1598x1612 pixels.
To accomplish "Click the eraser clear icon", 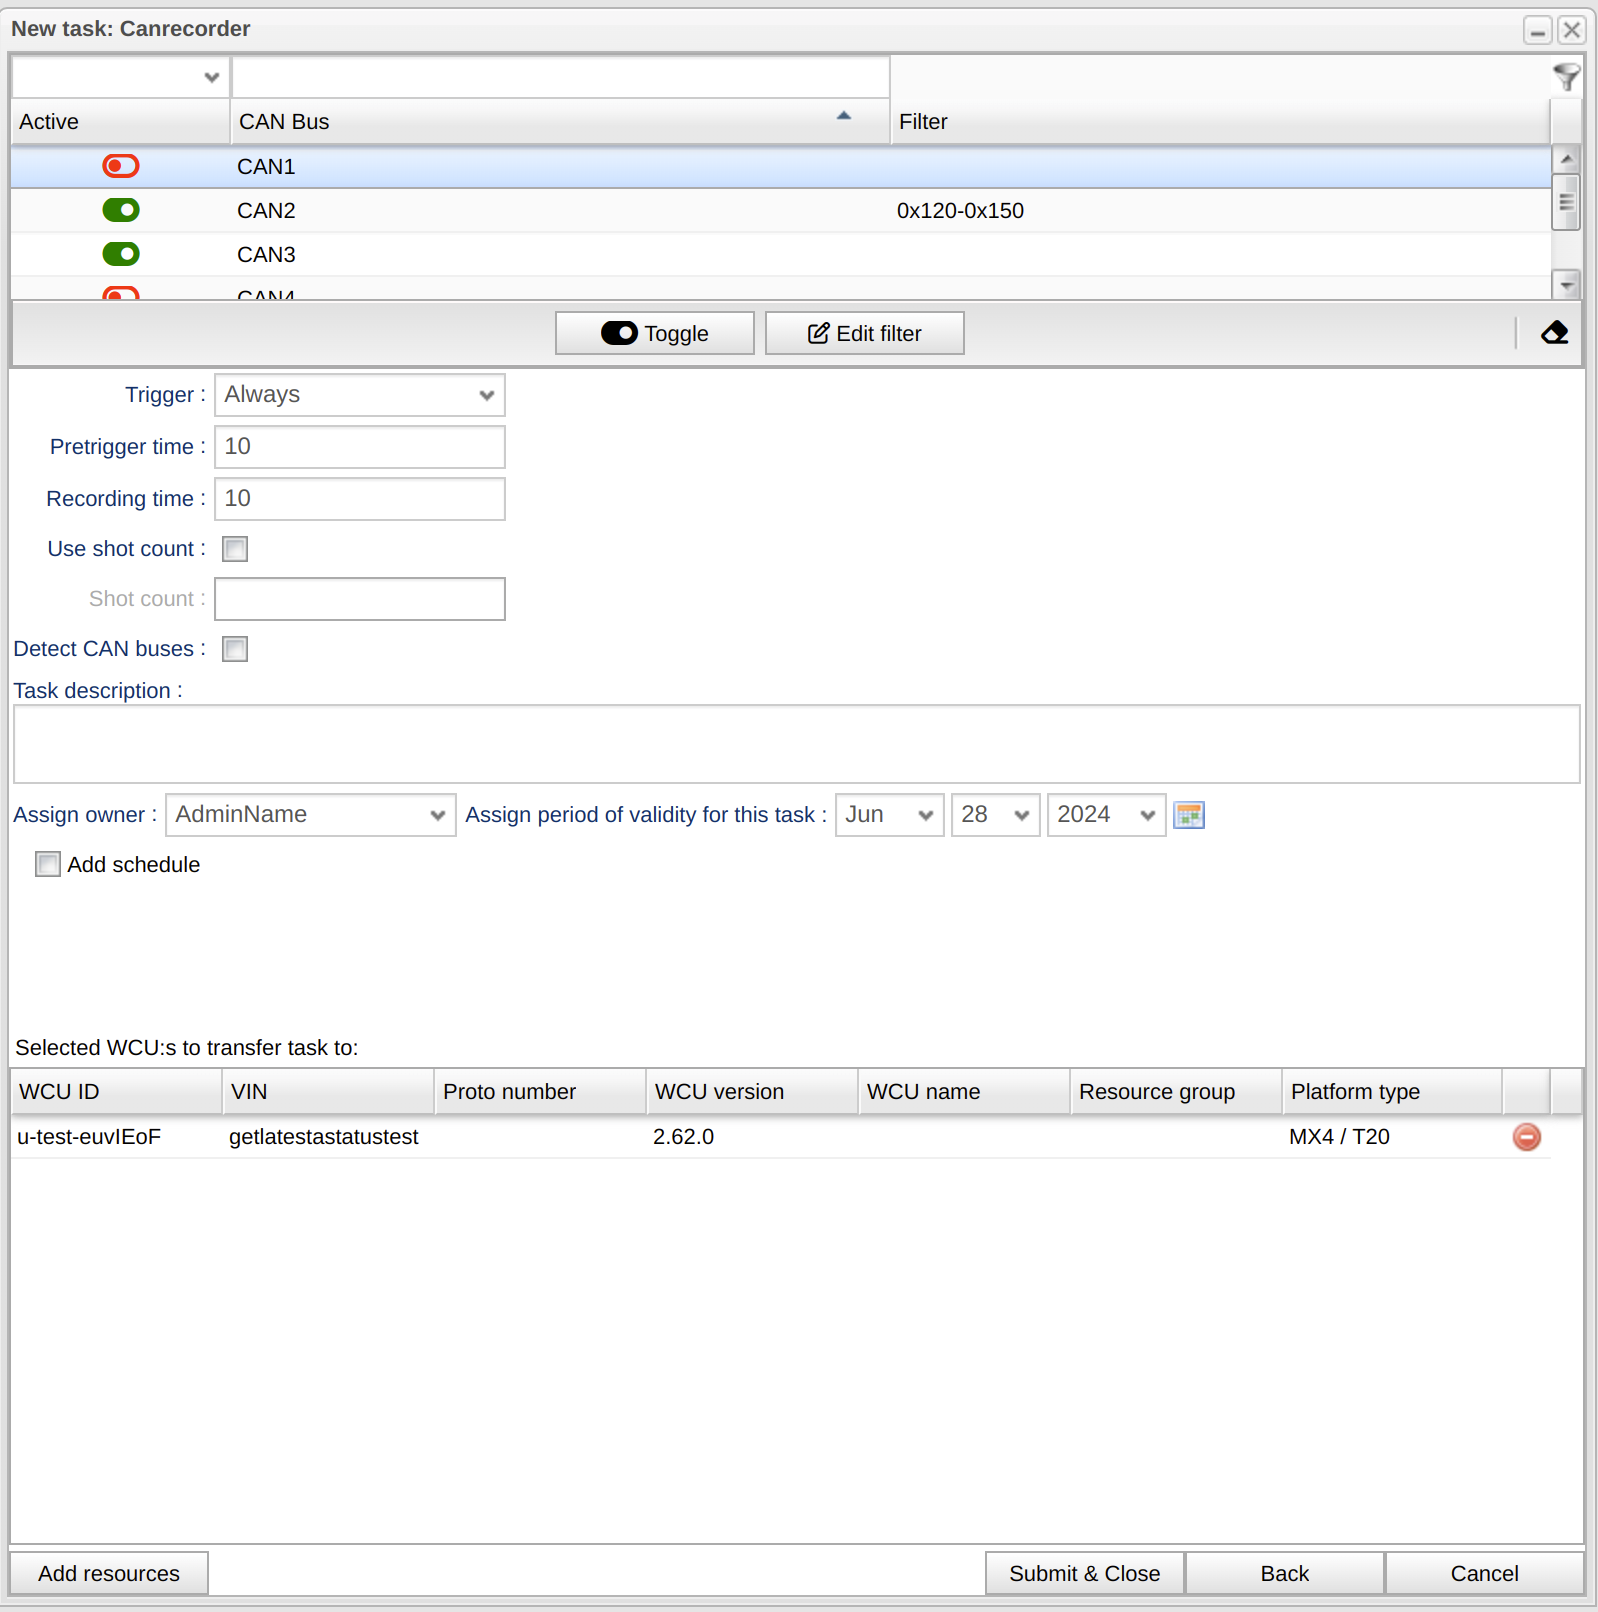I will click(x=1554, y=333).
